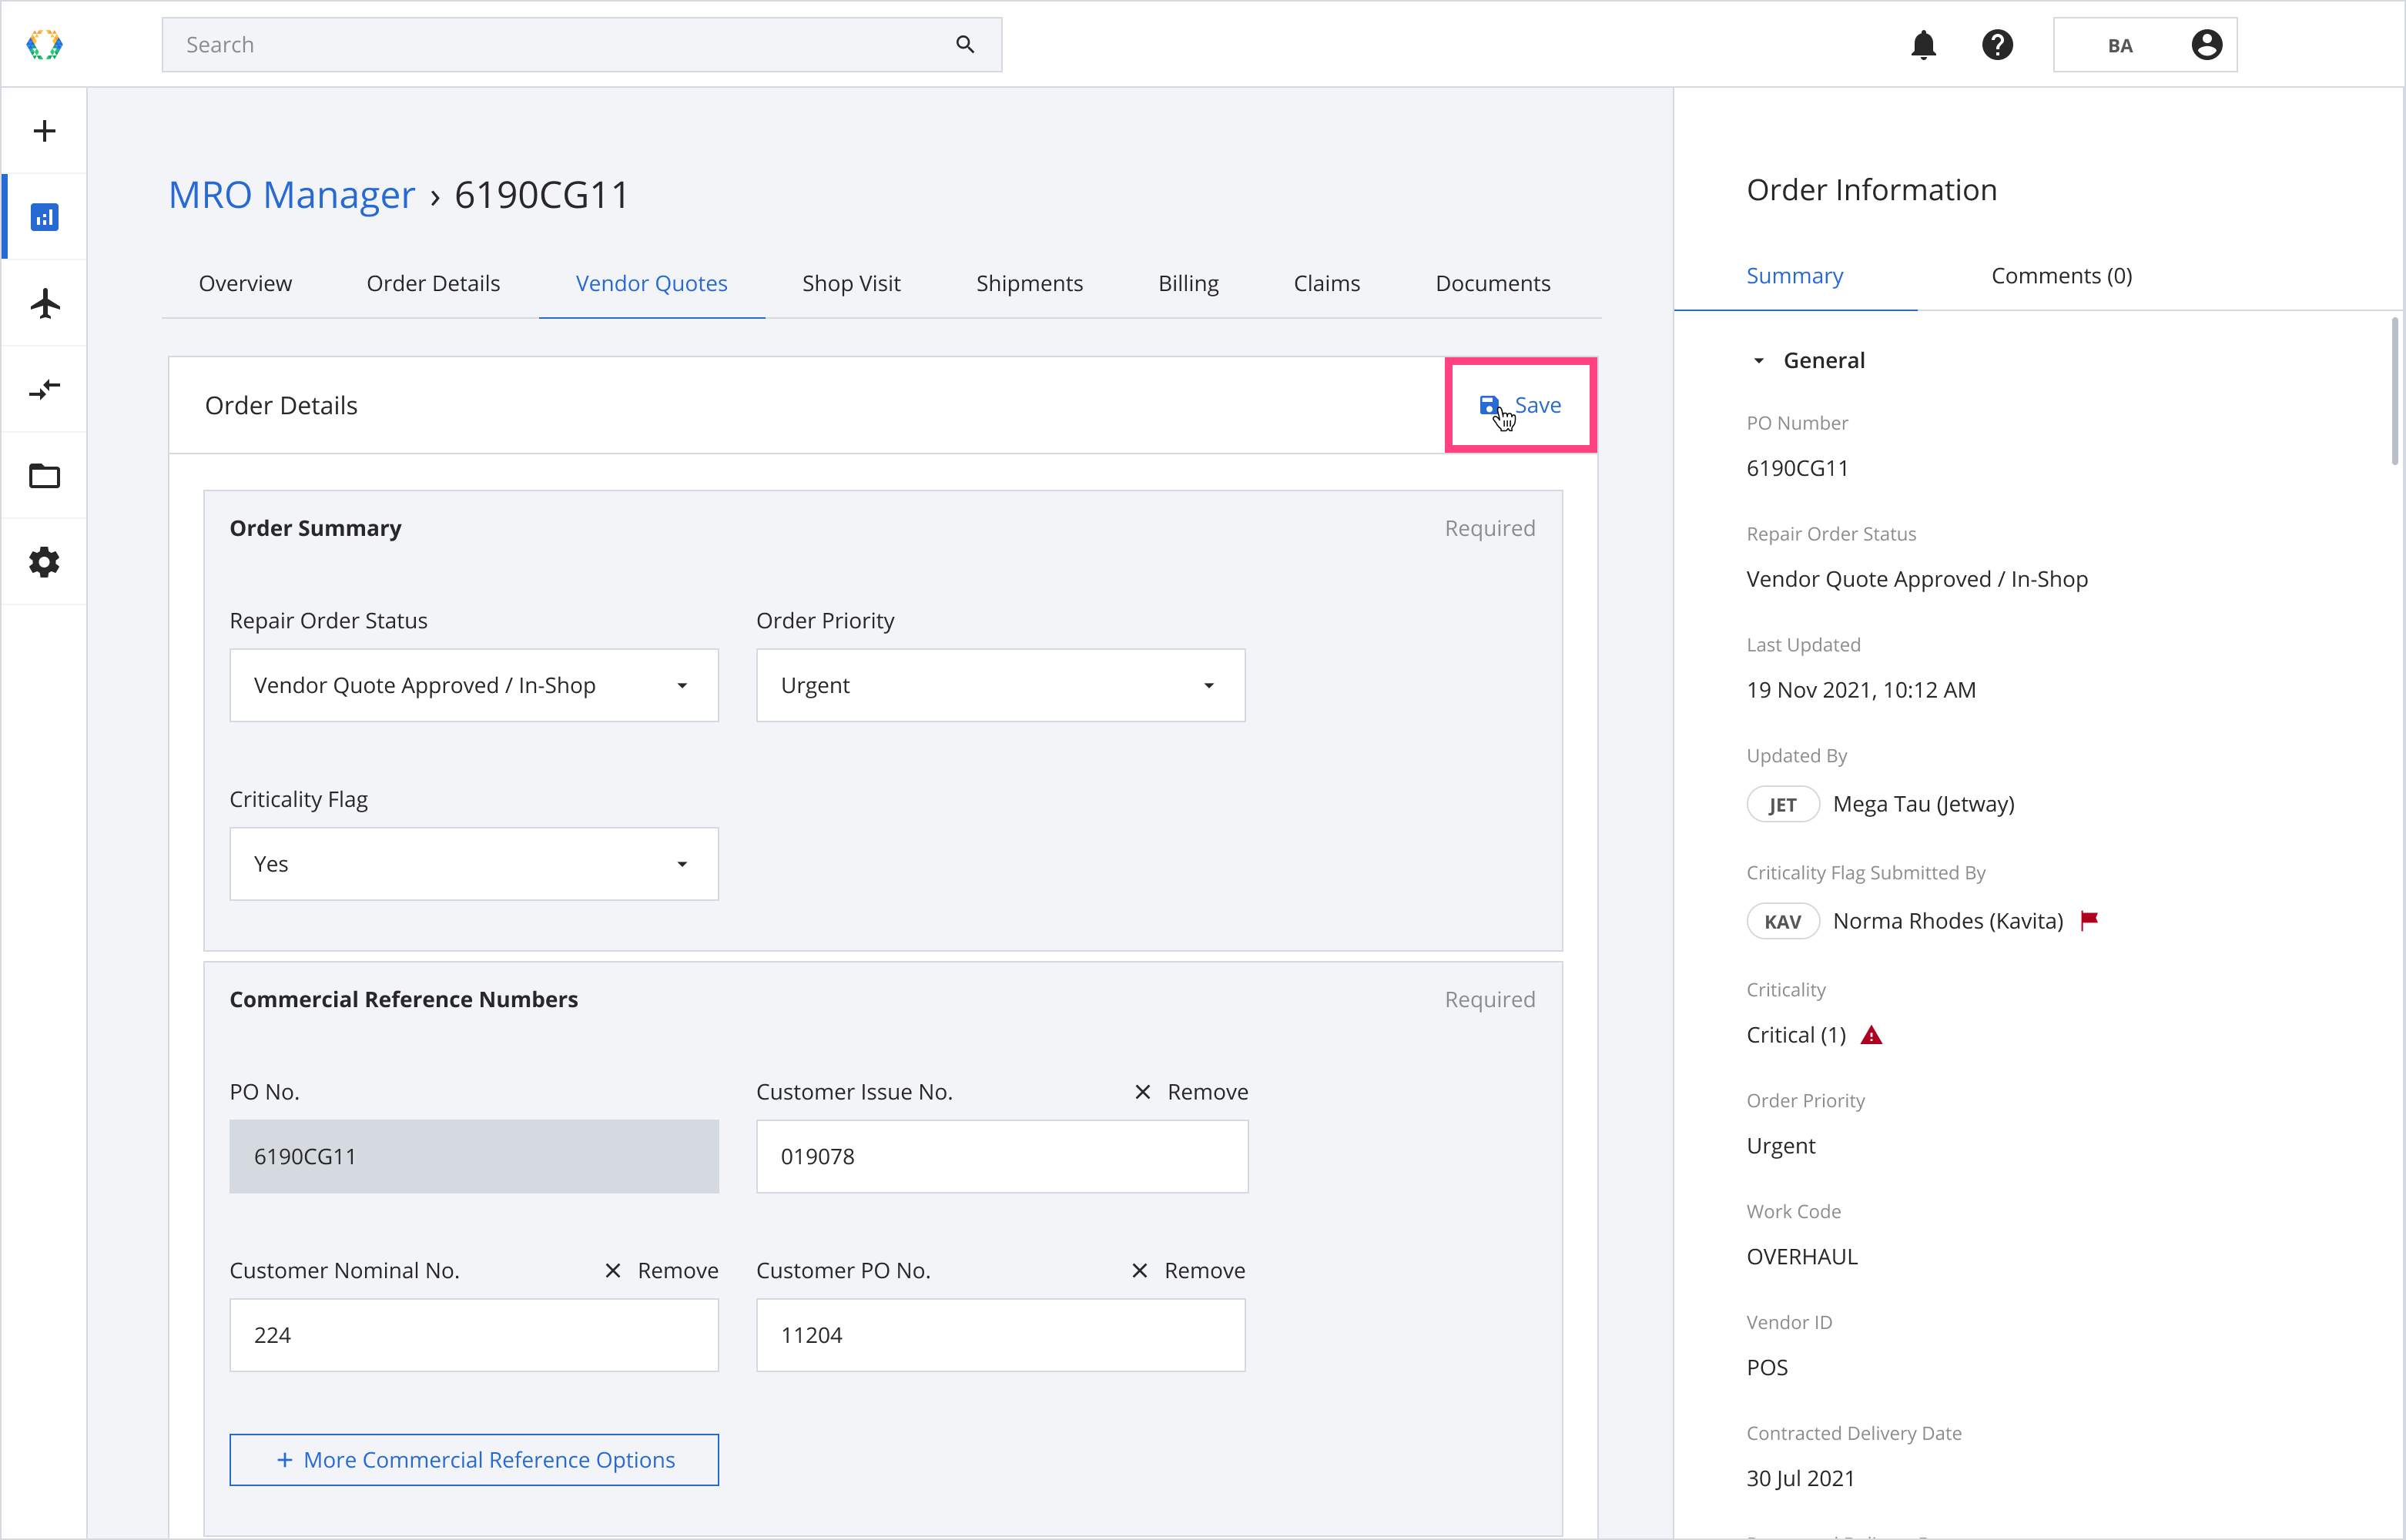
Task: Select the Summary tab
Action: click(1794, 276)
